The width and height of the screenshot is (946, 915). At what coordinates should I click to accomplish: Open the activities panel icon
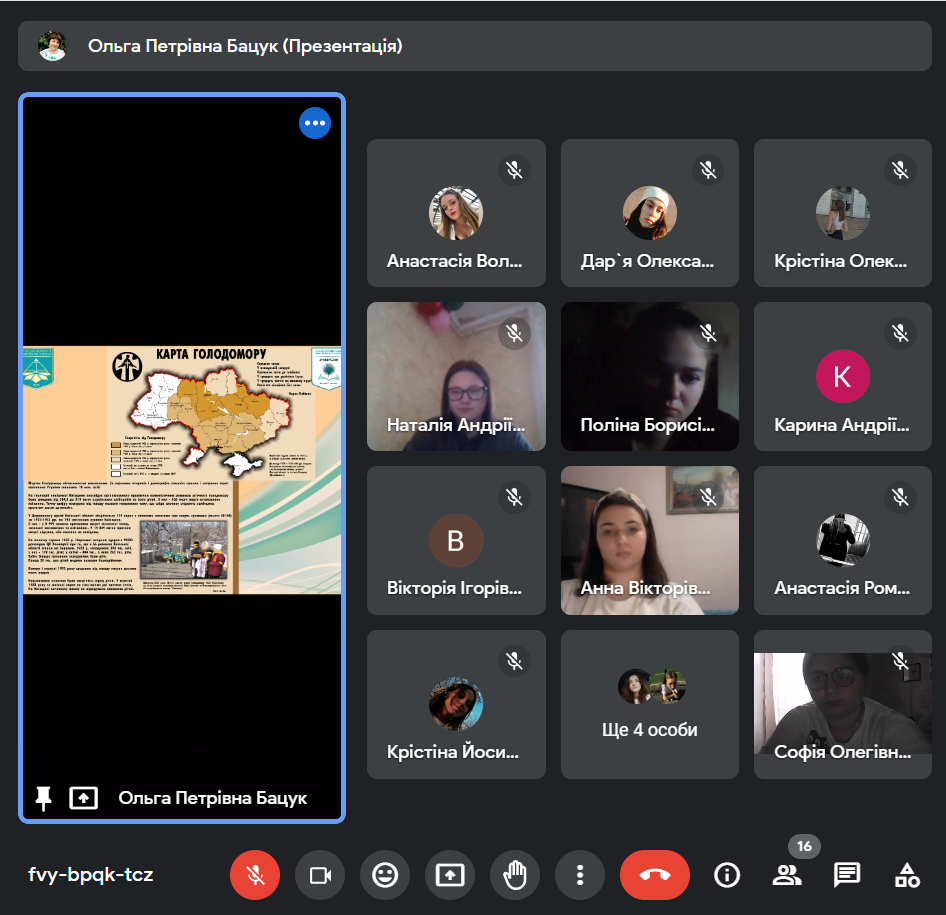point(907,875)
